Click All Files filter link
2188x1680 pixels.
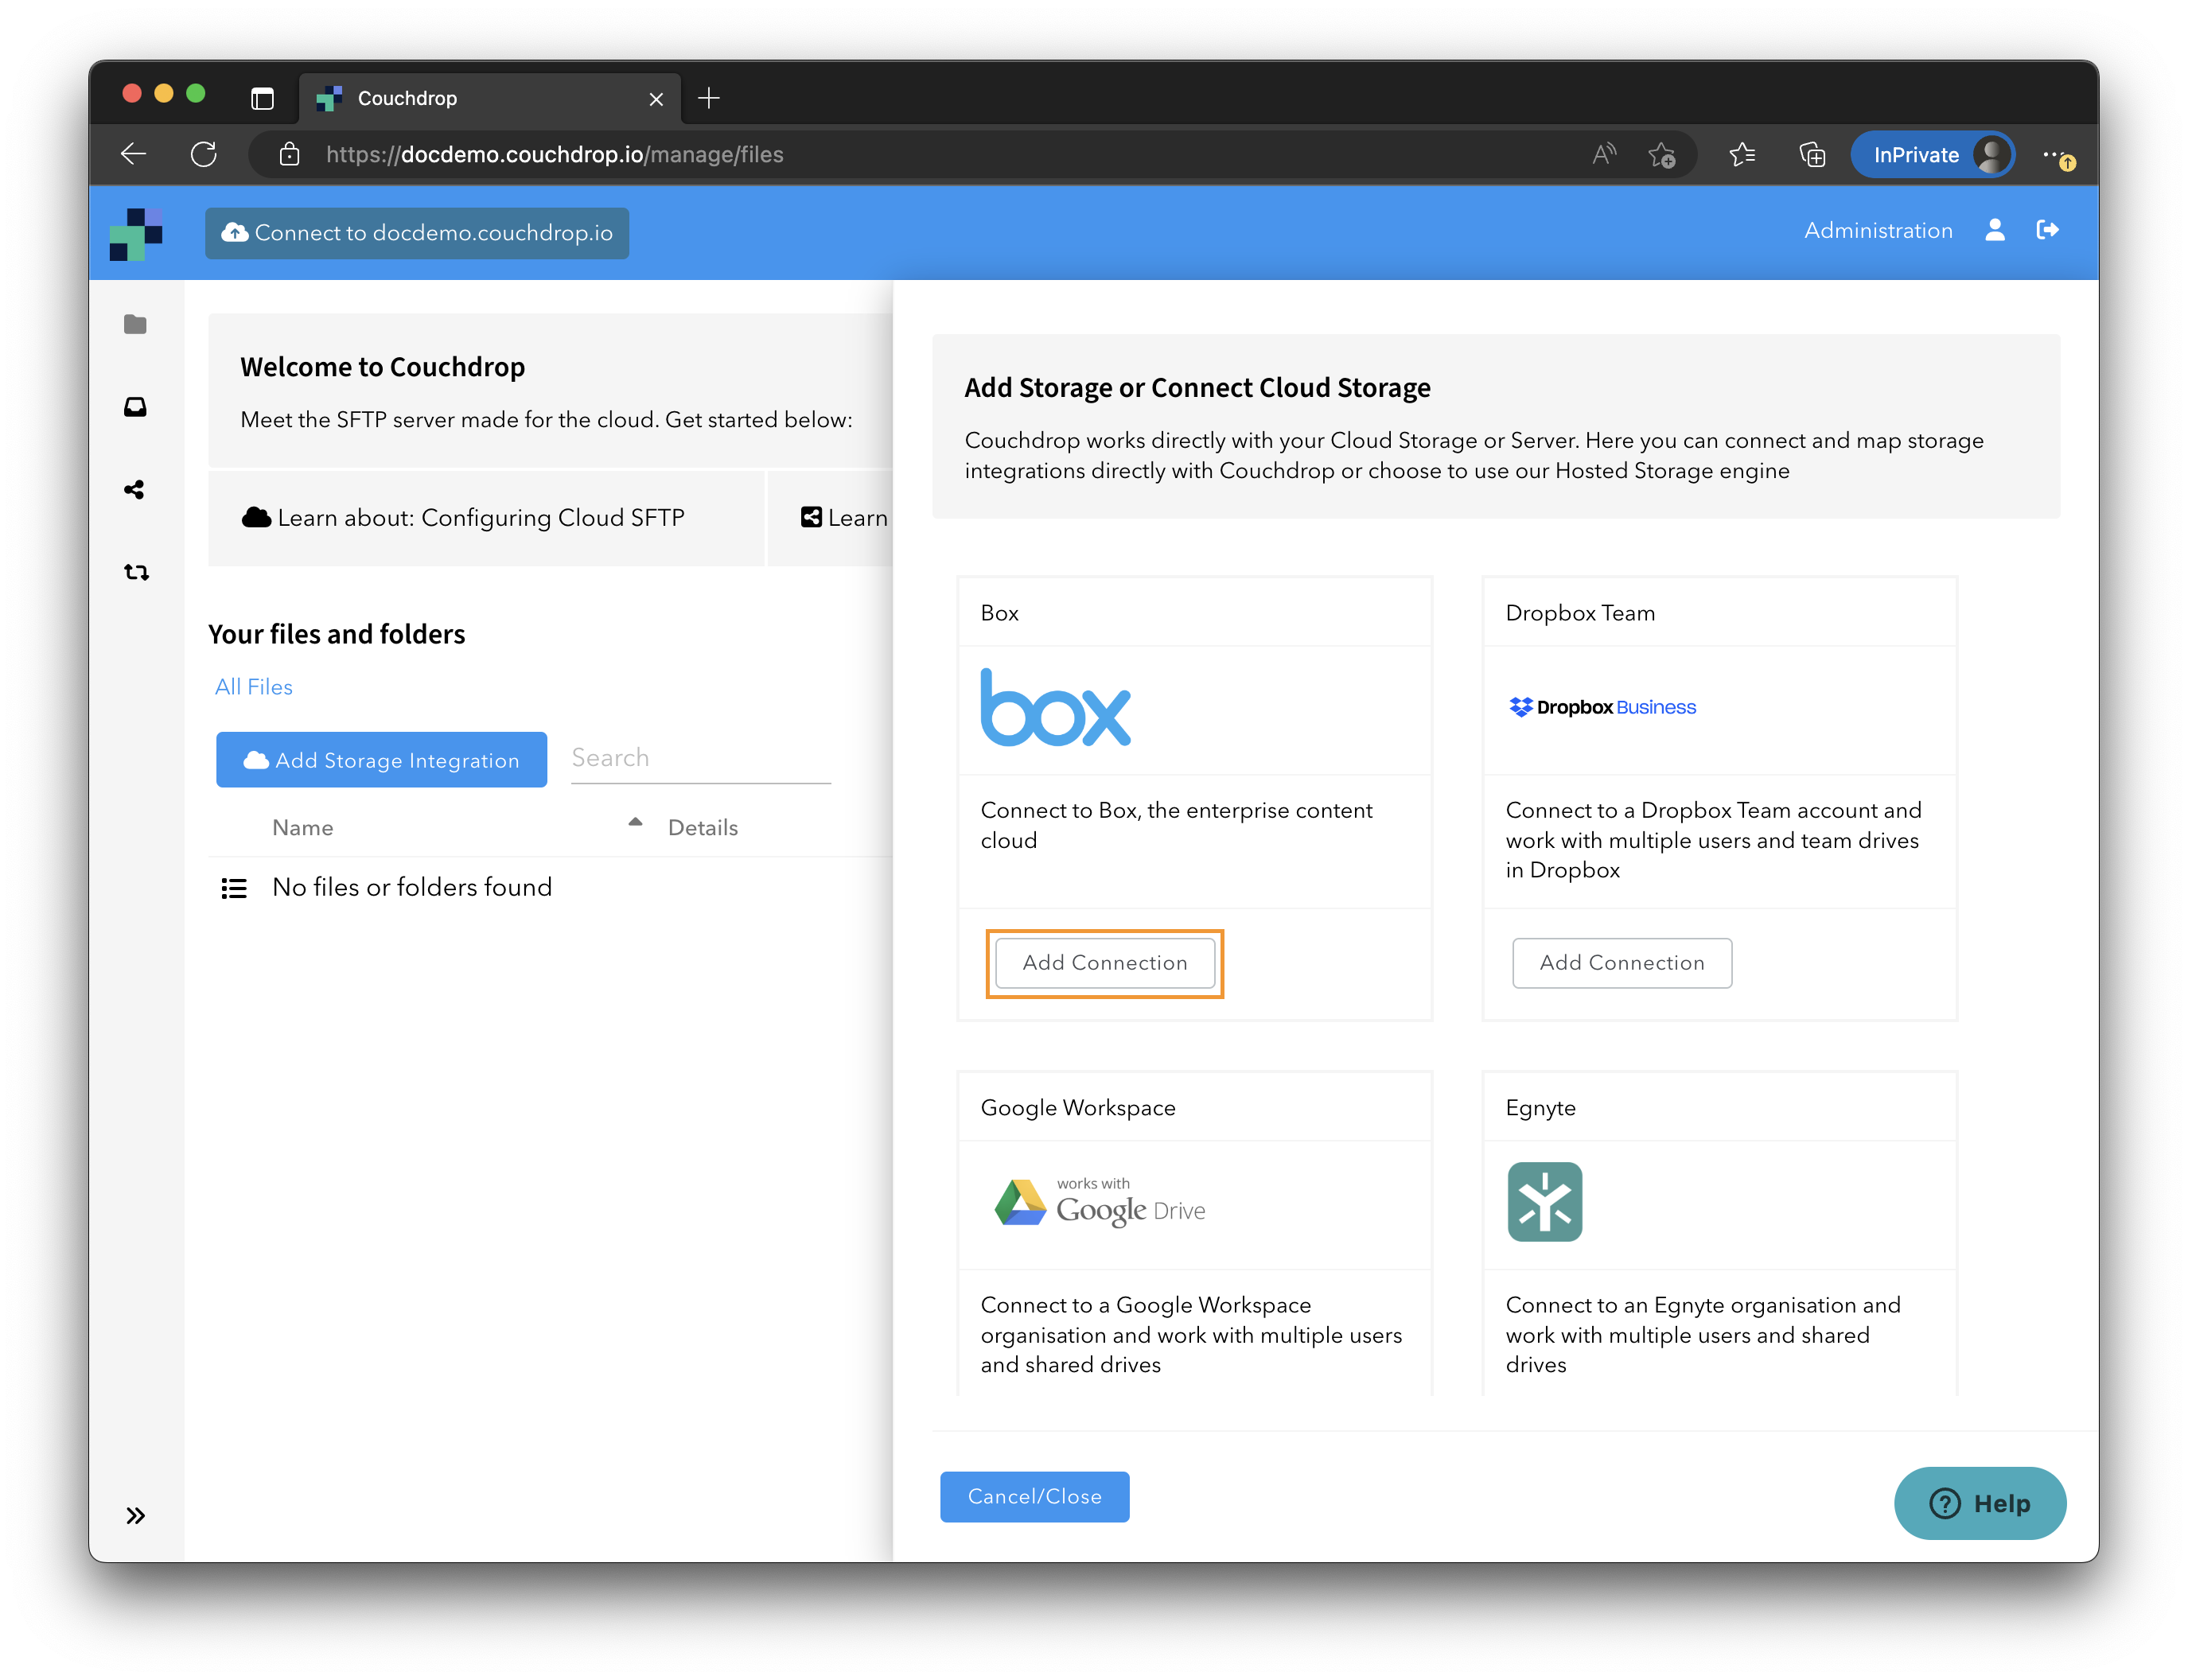[252, 686]
